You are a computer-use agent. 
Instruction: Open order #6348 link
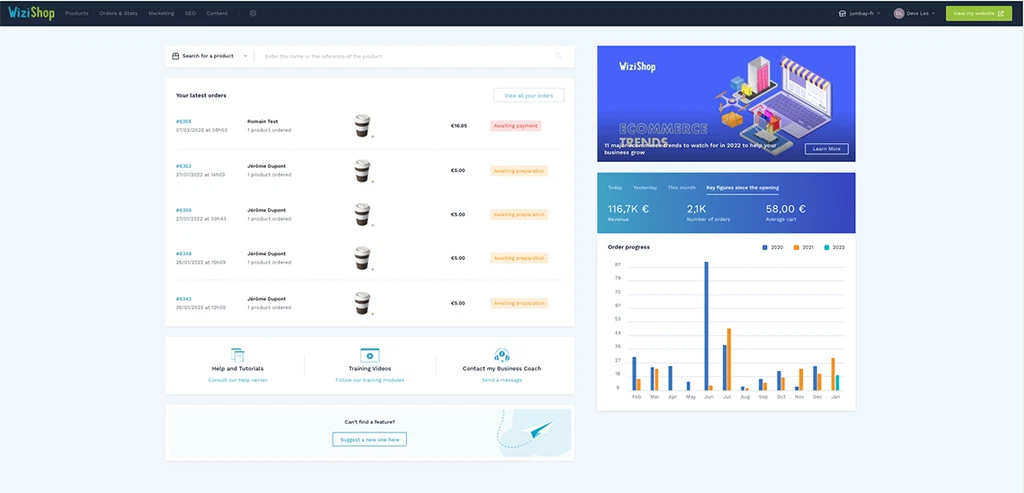184,253
